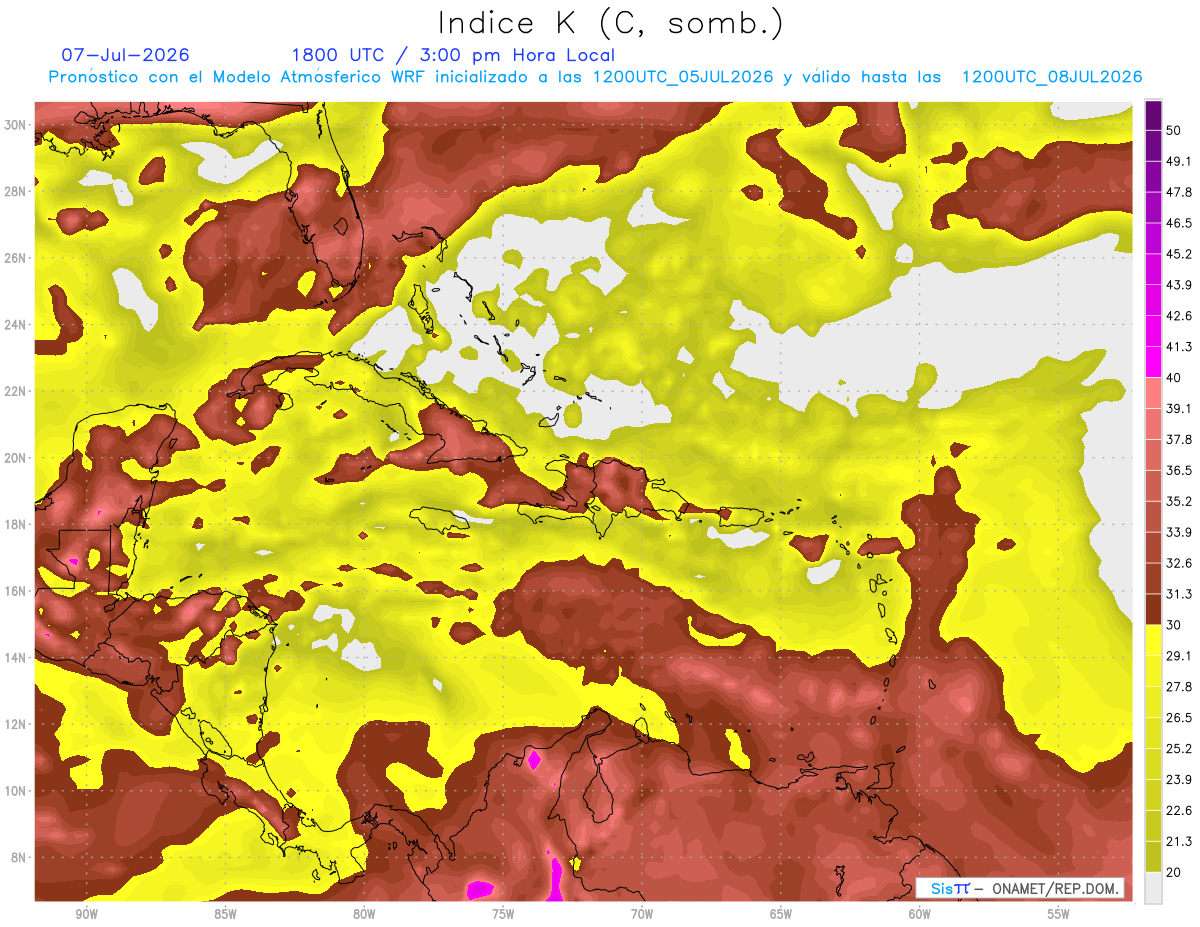Click the longitude label "55W"
1200x927 pixels.
pos(1059,914)
